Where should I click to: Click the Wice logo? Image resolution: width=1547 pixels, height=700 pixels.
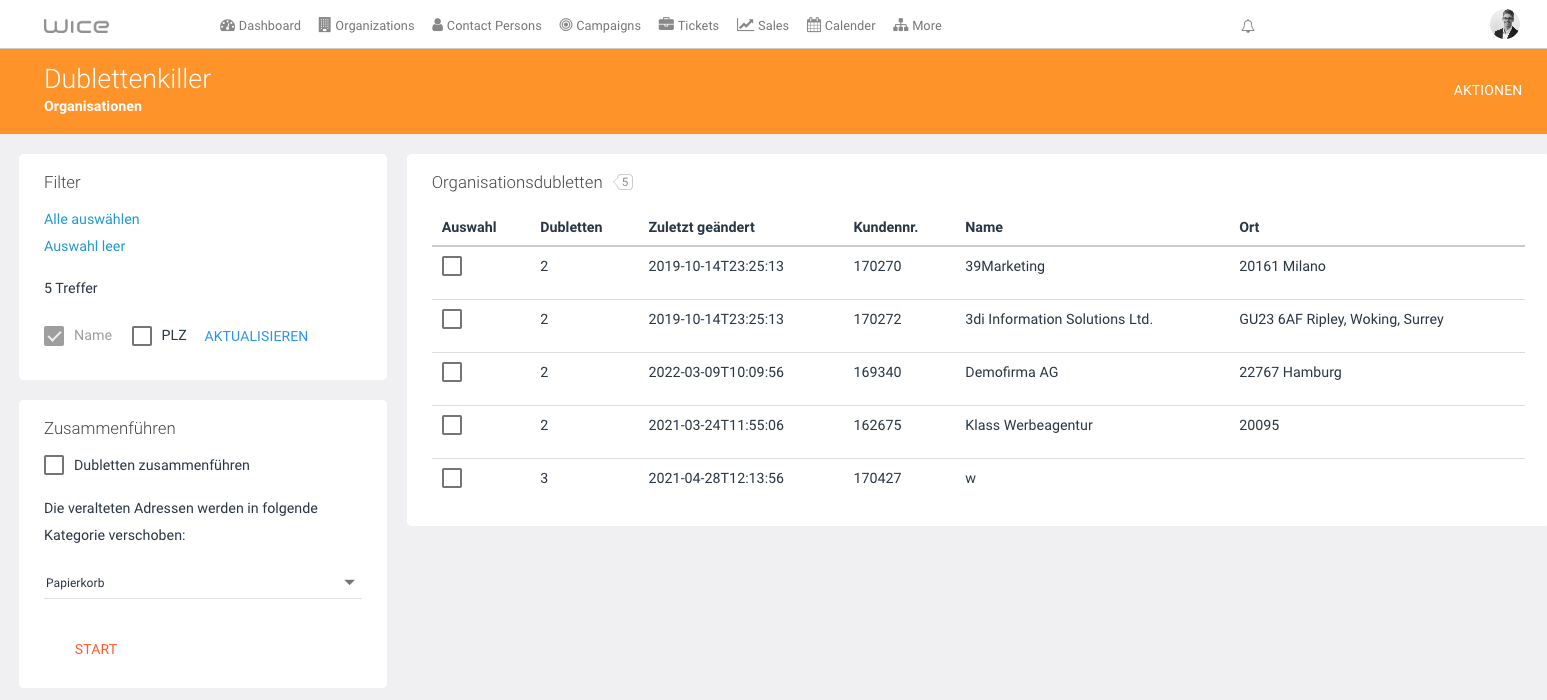pyautogui.click(x=76, y=25)
